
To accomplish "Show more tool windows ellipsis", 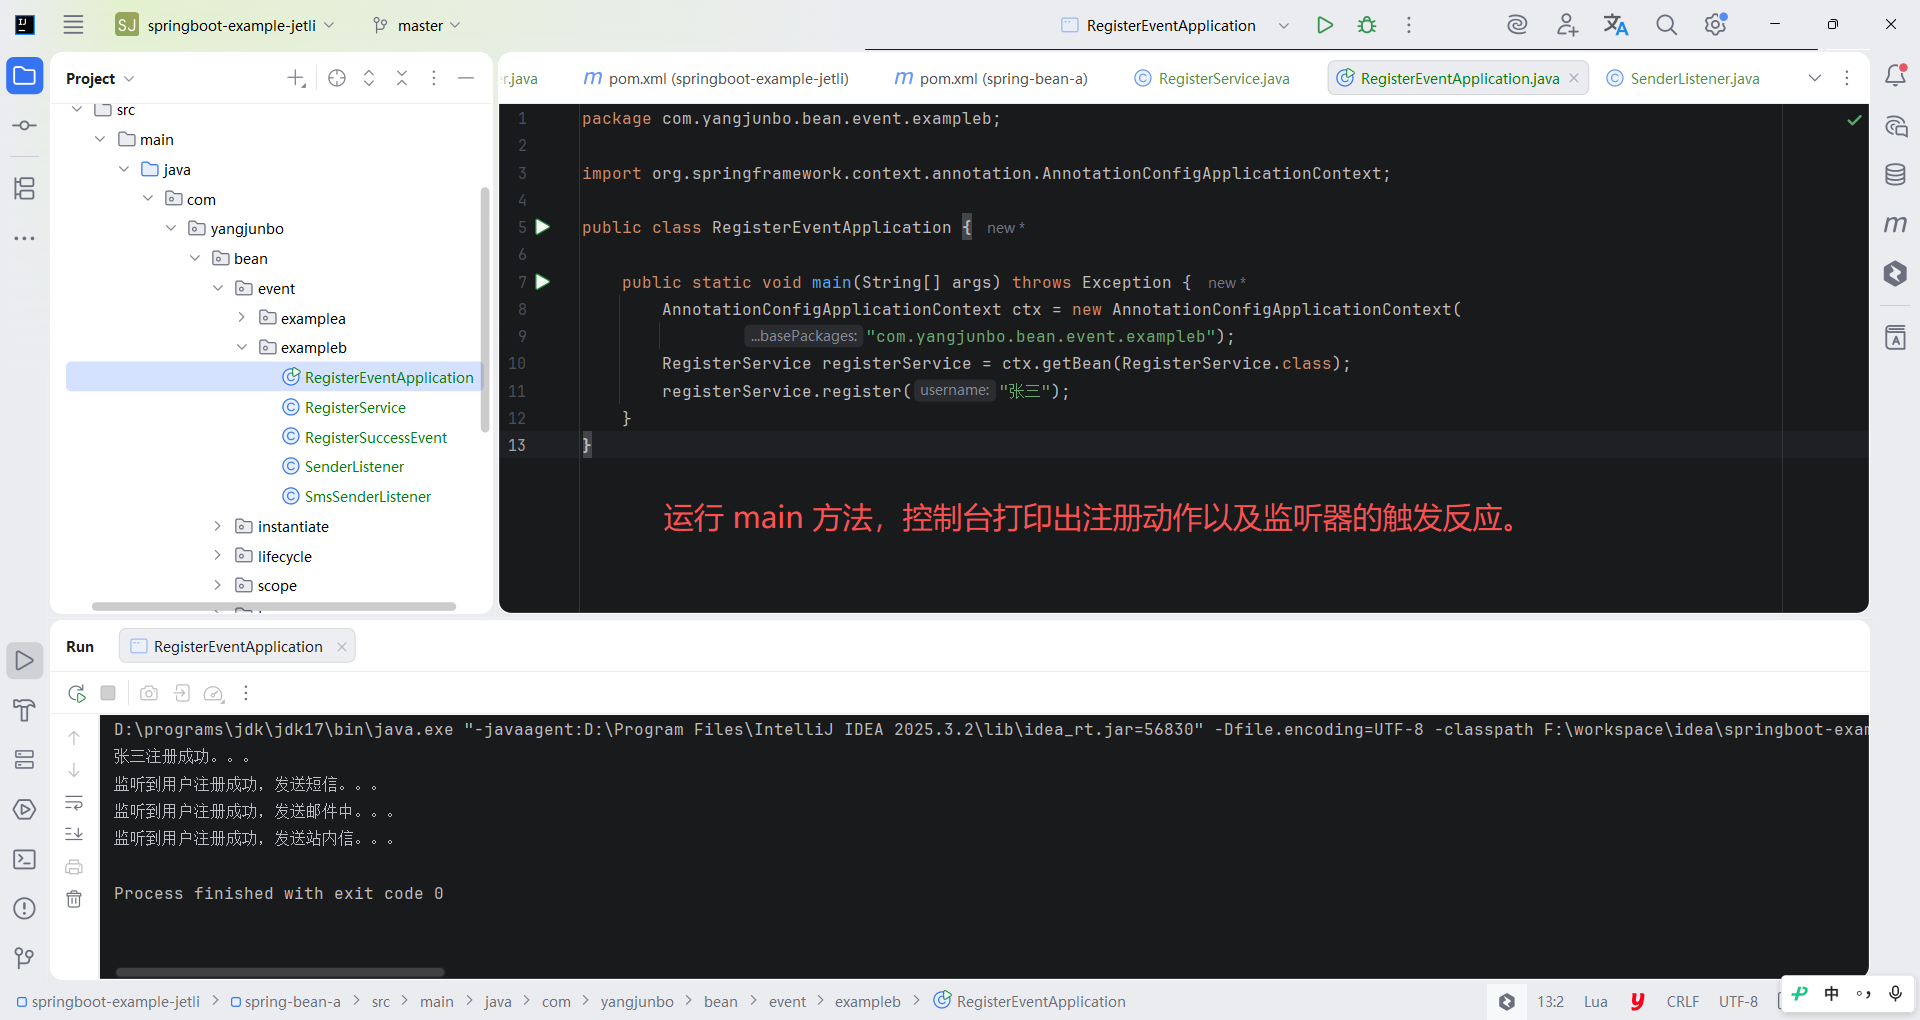I will pos(25,238).
